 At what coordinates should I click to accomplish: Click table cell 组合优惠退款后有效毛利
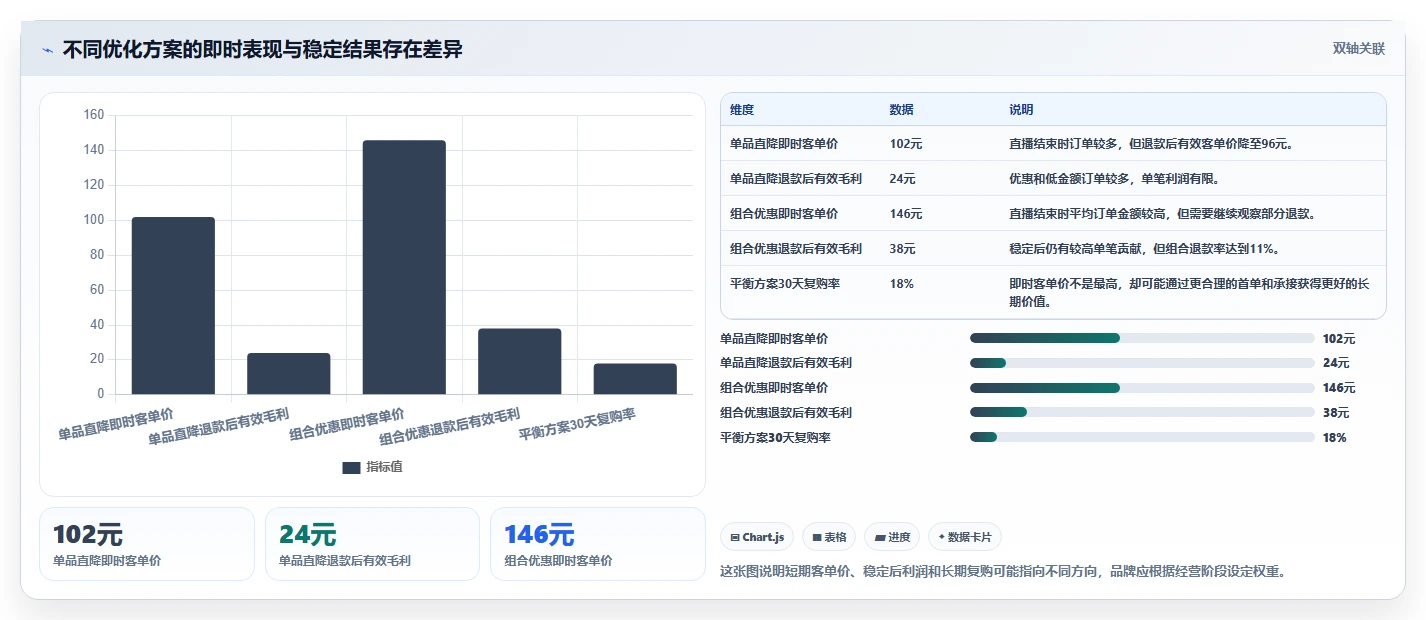(796, 249)
